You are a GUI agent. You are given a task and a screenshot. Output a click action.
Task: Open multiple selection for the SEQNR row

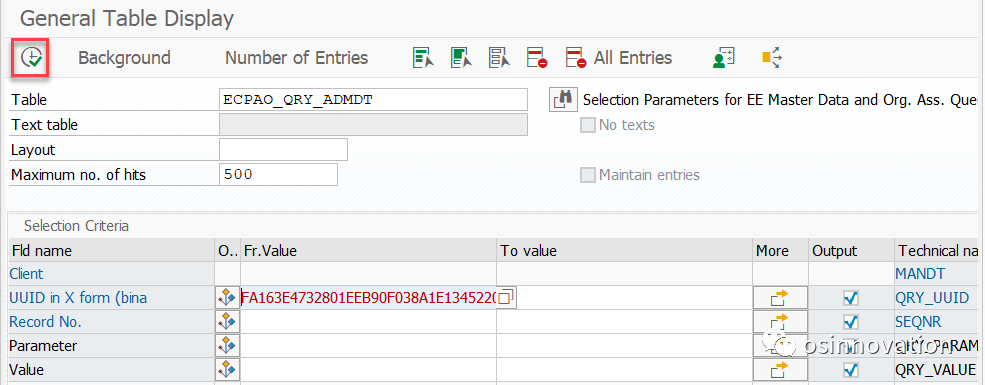pos(780,322)
